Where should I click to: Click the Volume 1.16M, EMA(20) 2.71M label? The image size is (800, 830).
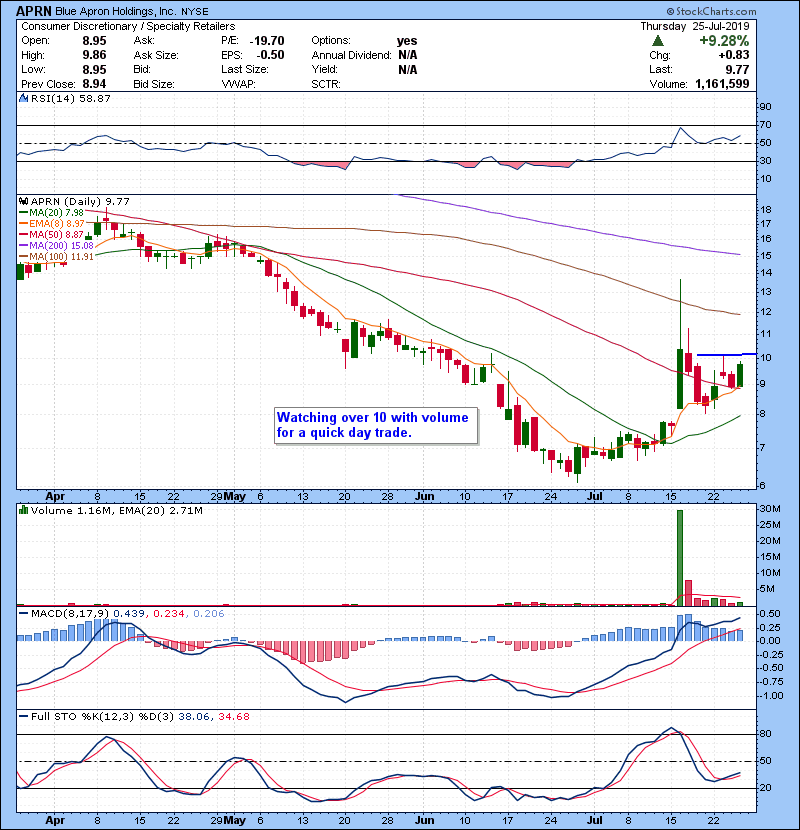click(116, 511)
